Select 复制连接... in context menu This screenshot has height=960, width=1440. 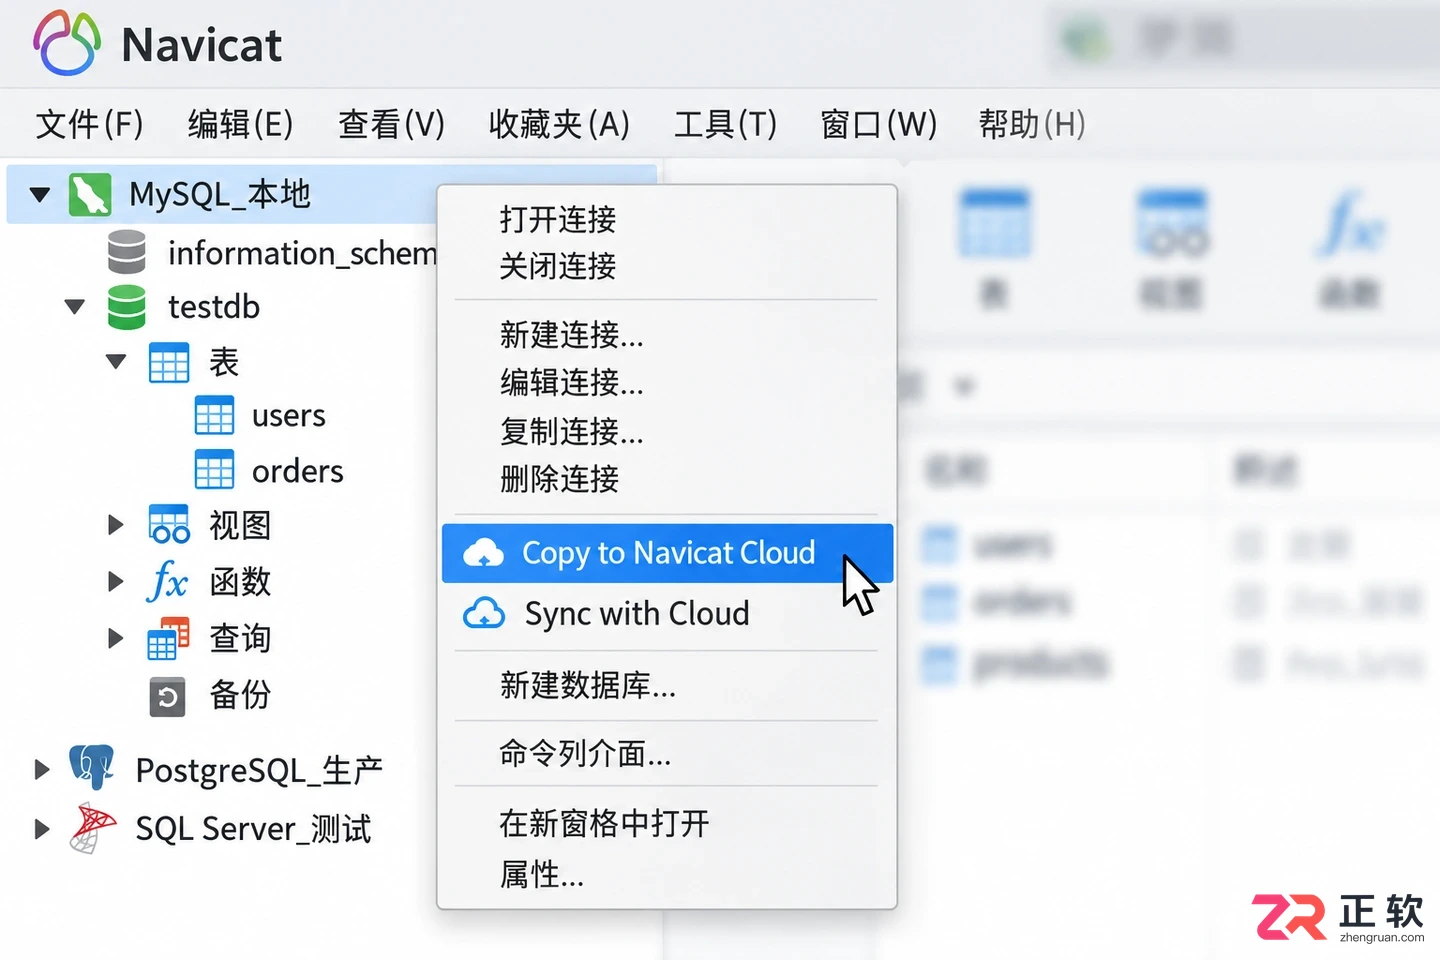point(572,431)
